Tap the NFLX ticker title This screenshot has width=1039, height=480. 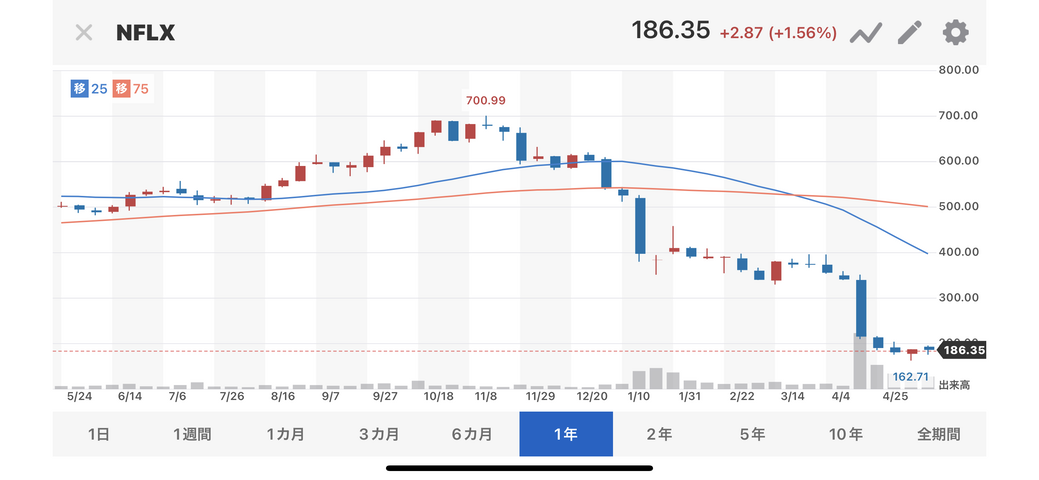tap(146, 32)
